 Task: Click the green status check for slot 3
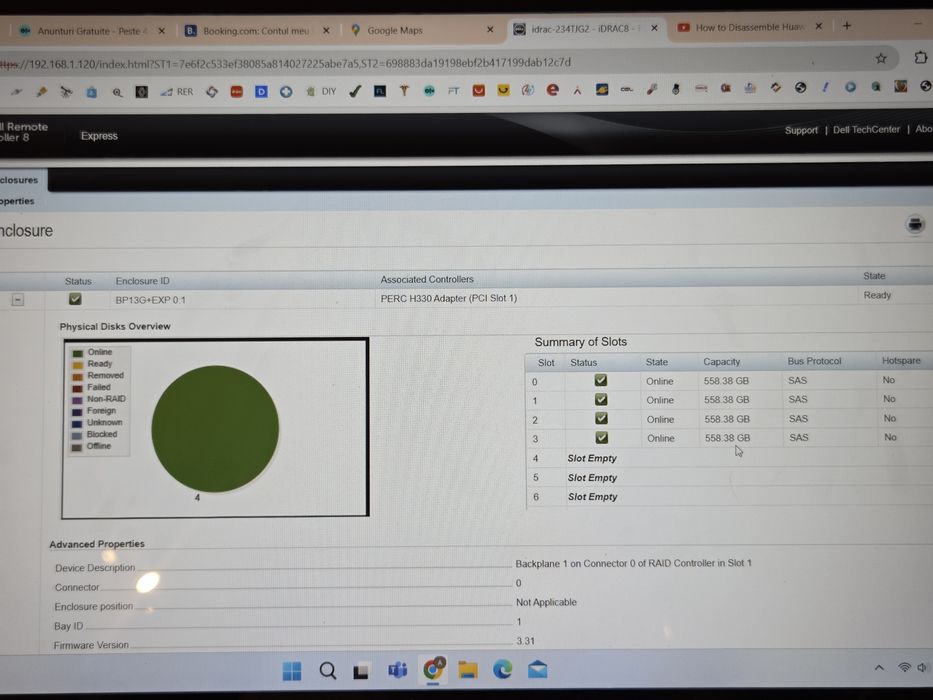(602, 438)
